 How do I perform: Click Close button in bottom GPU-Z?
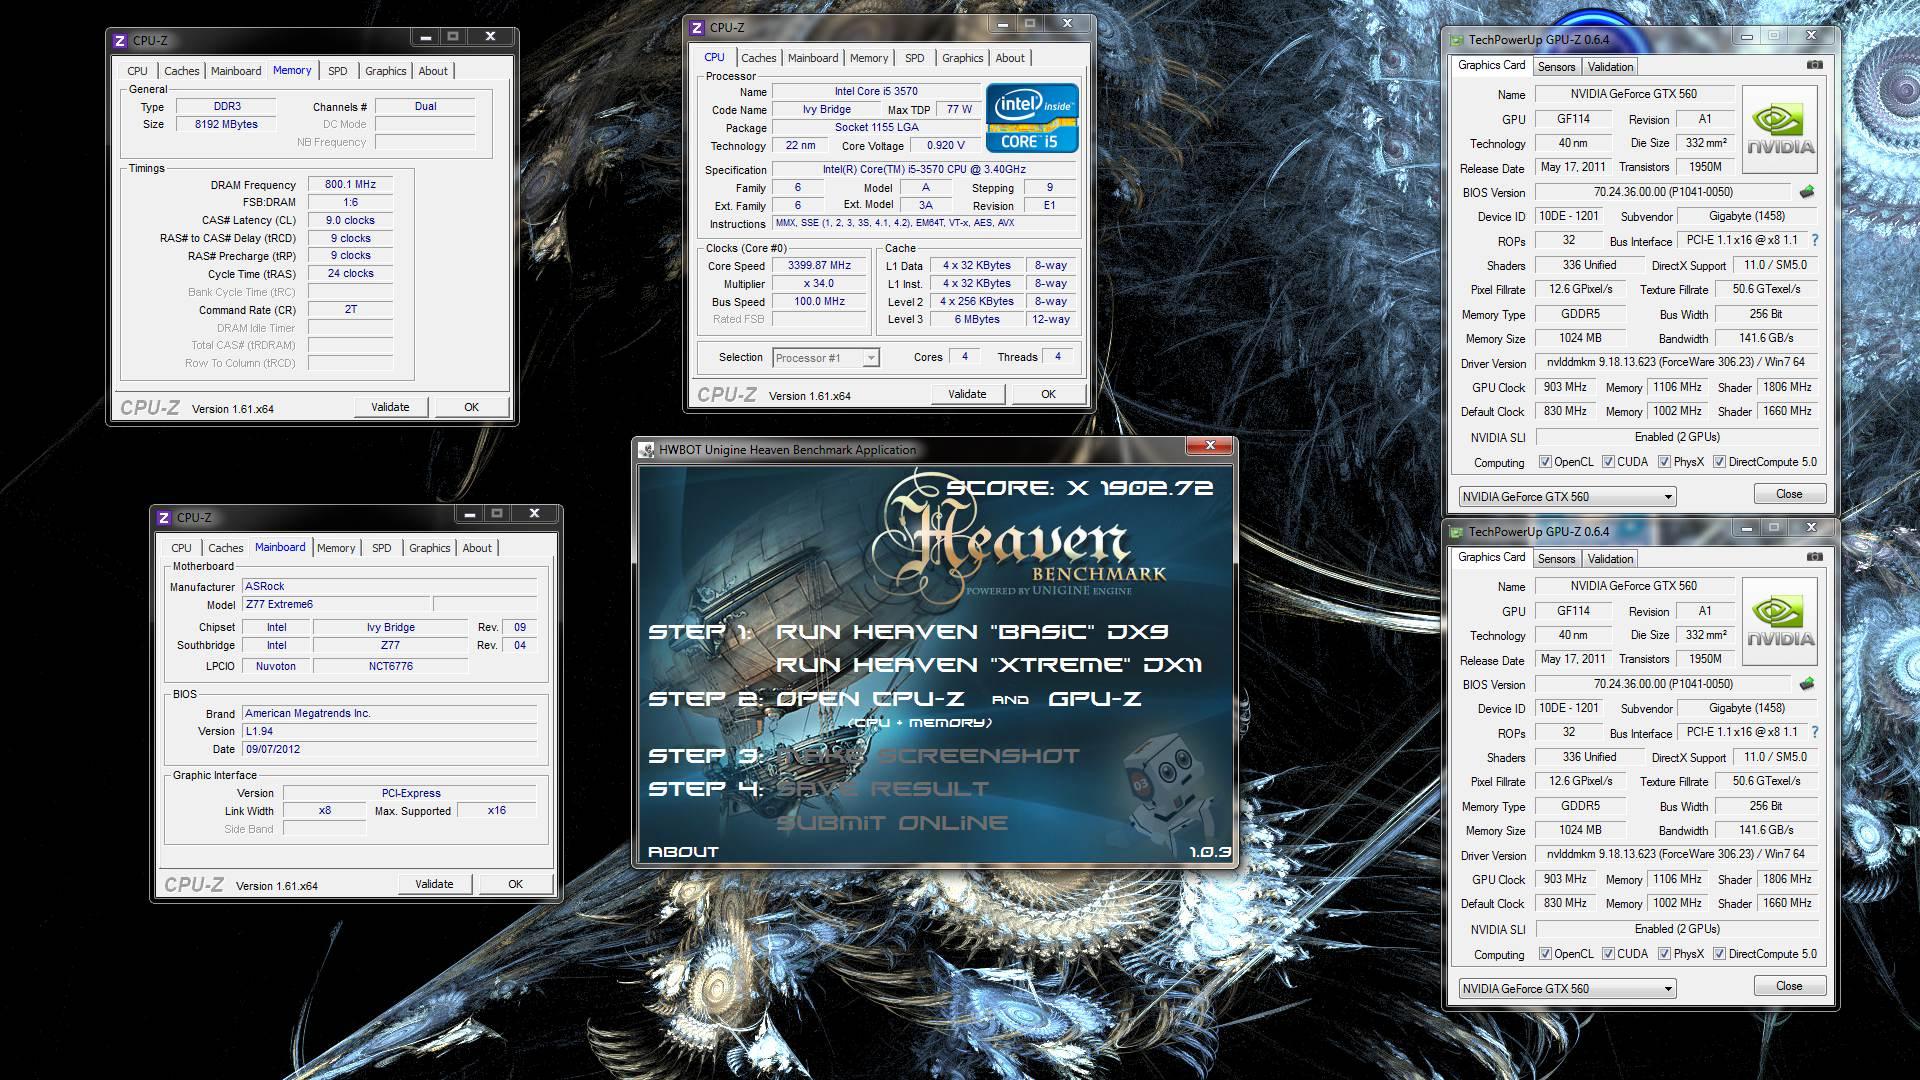click(1789, 986)
